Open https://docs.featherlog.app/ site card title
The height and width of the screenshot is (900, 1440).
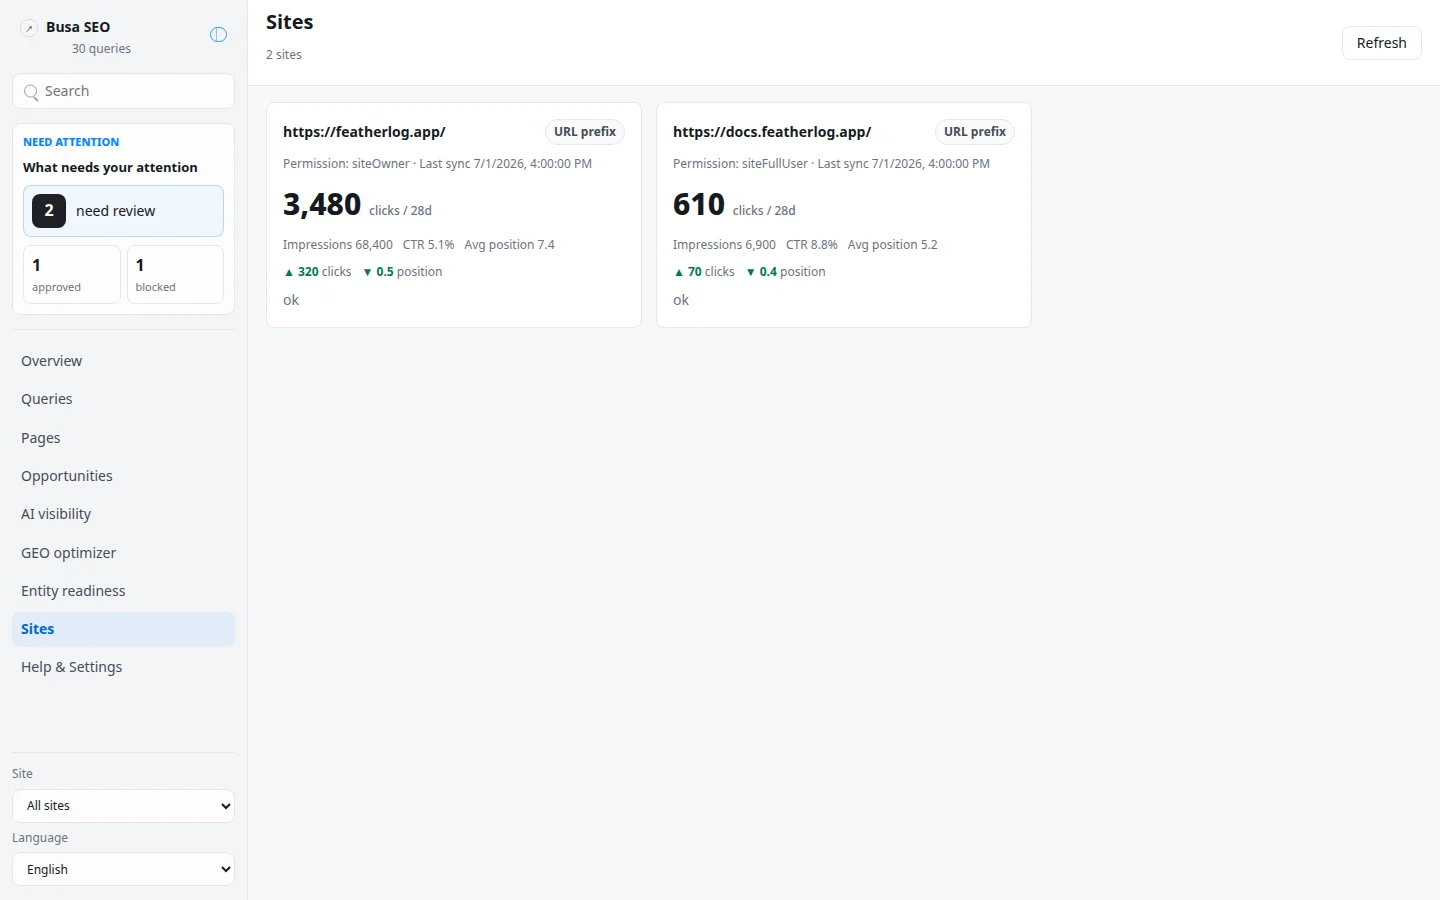click(772, 132)
